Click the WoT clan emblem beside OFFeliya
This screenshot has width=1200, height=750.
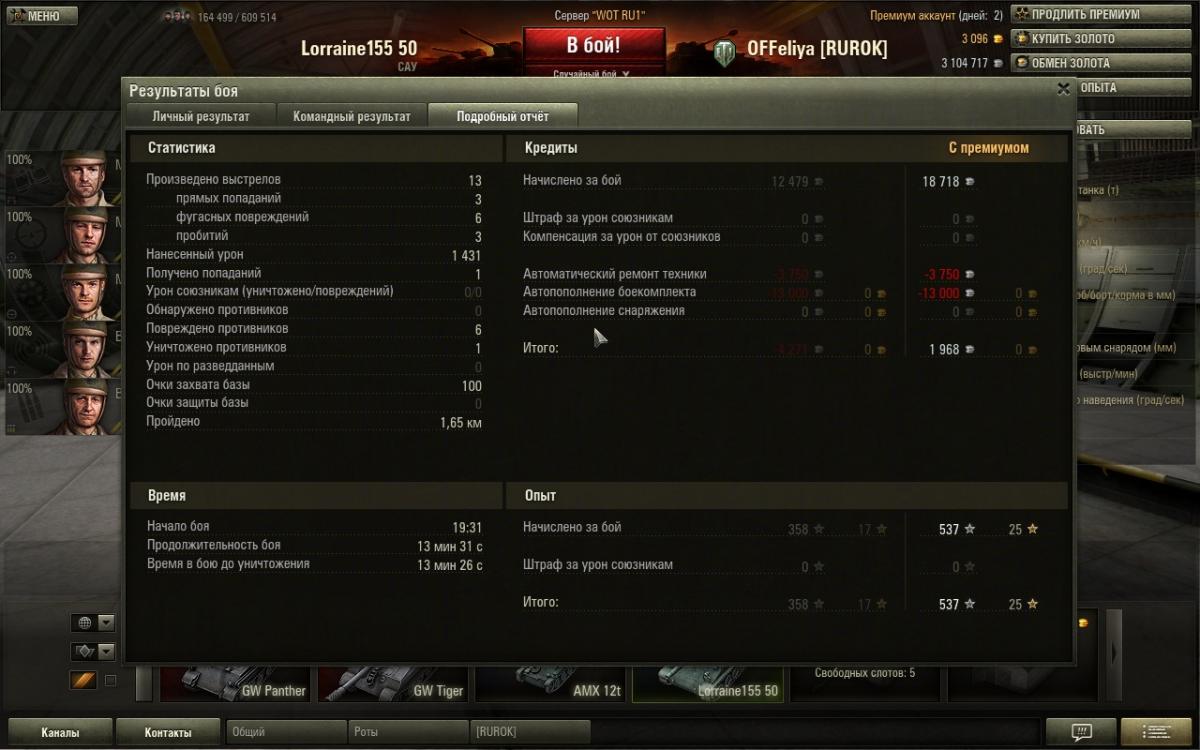click(x=726, y=51)
